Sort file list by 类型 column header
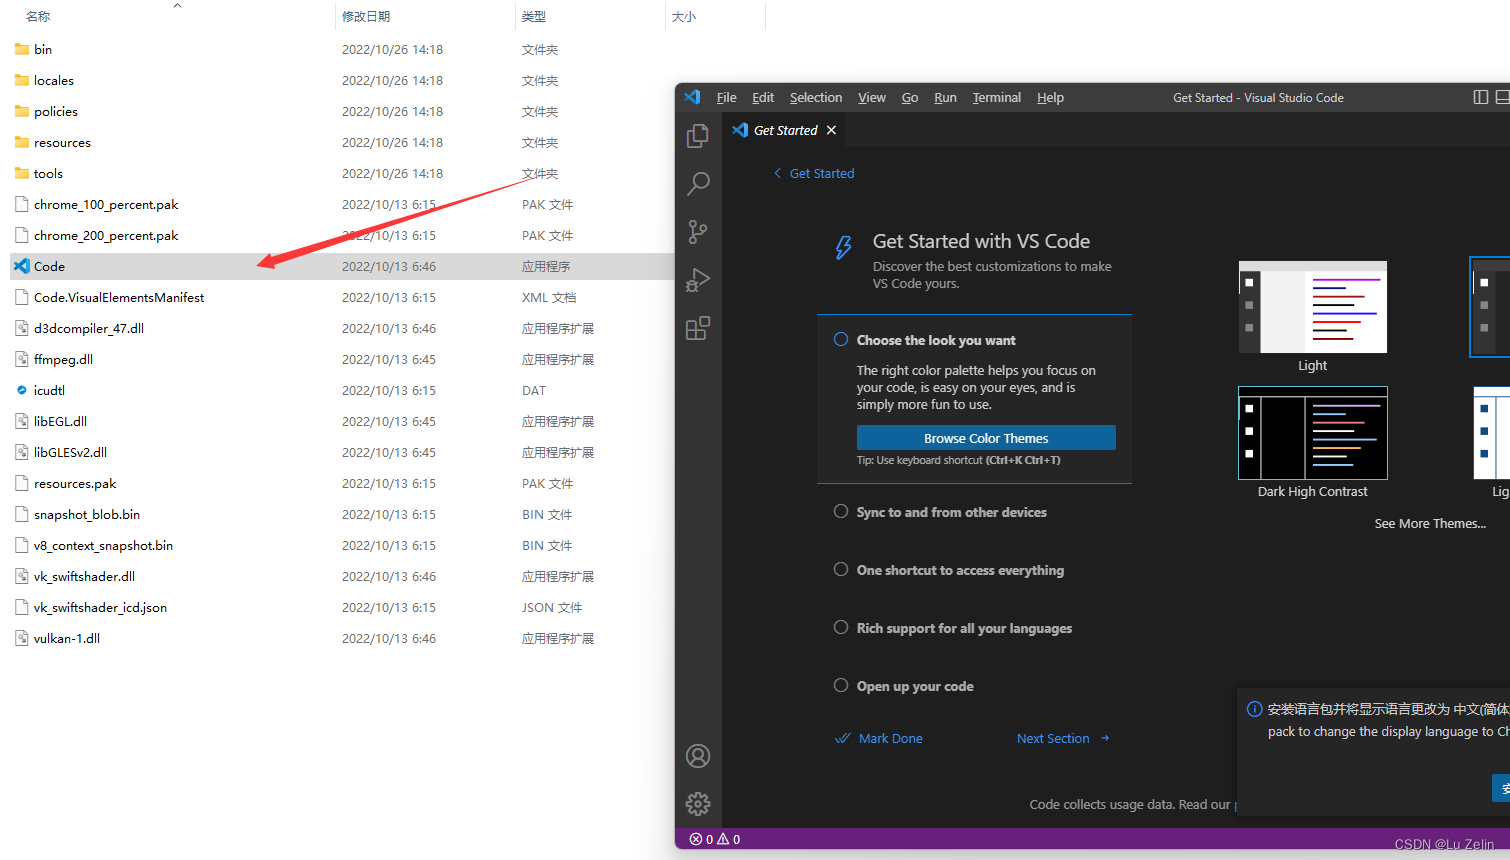 tap(534, 16)
